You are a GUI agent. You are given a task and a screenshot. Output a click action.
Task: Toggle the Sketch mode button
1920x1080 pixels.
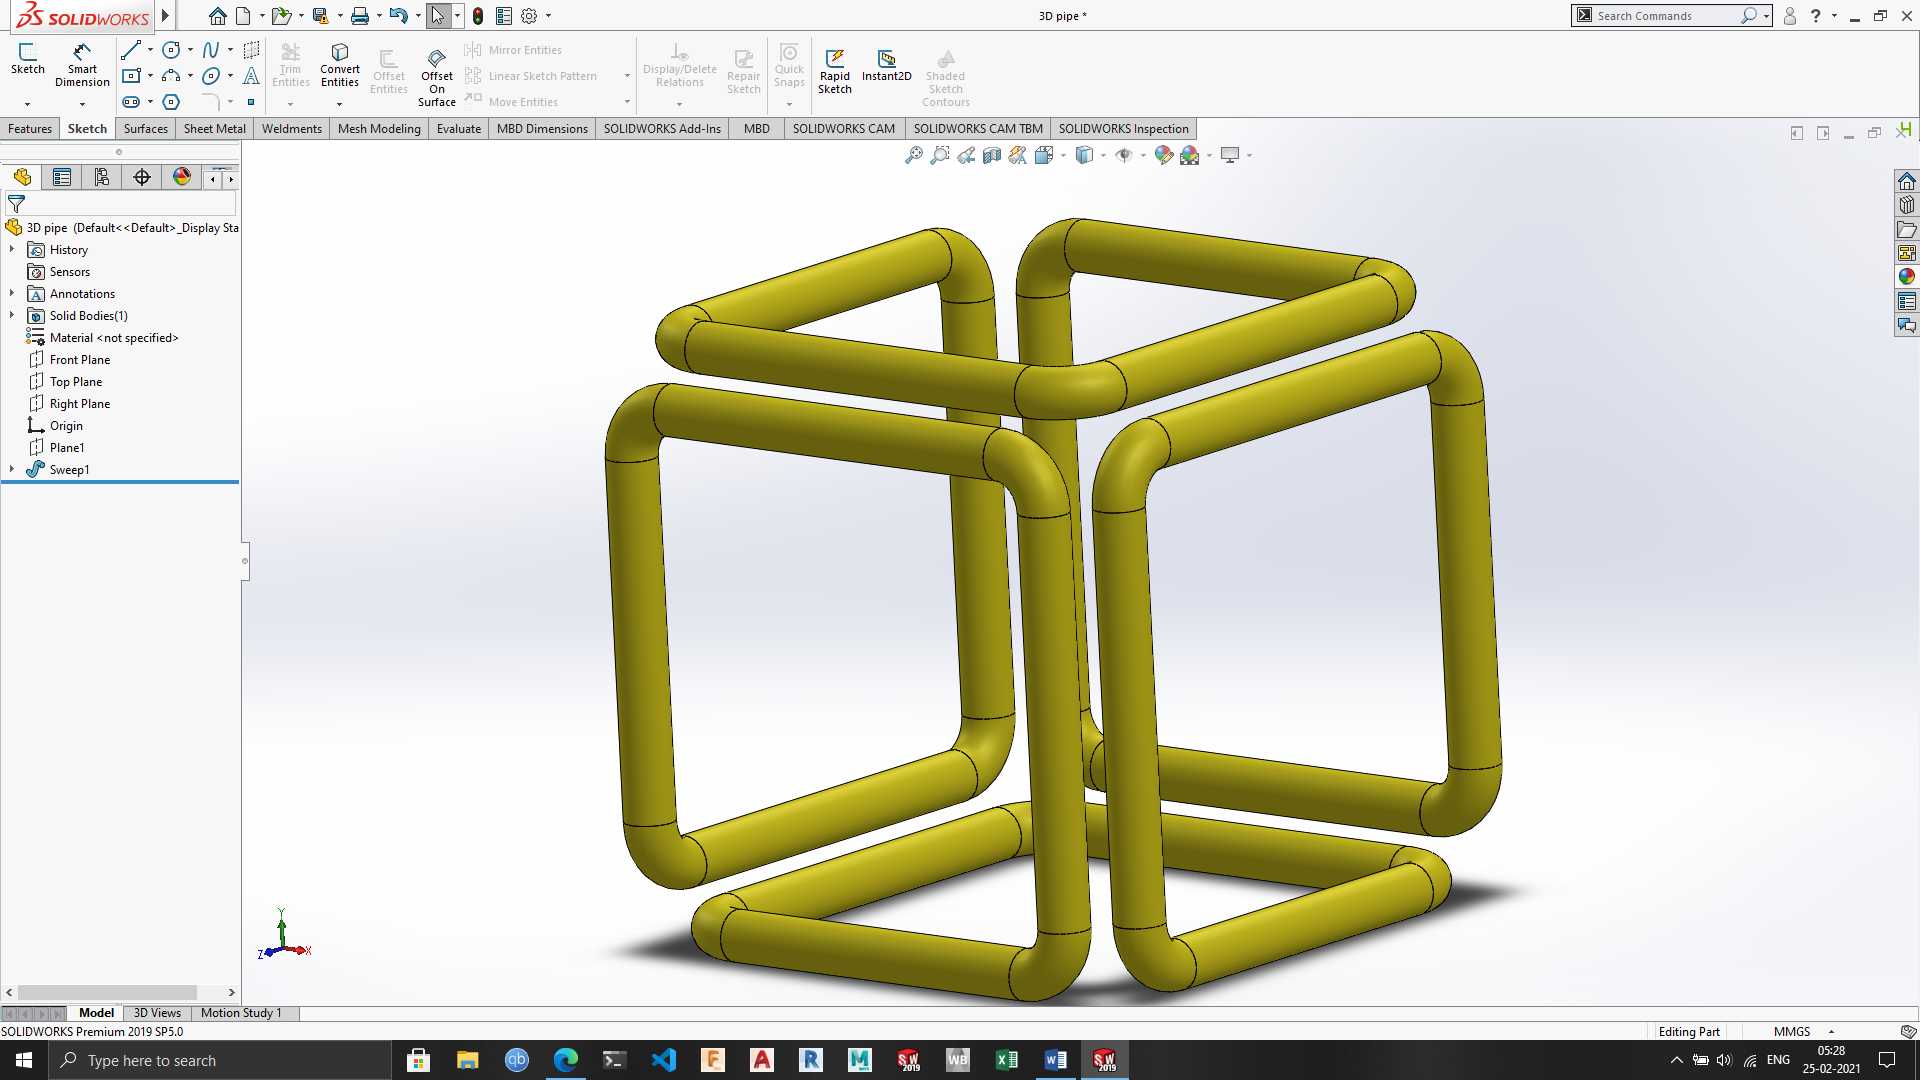tap(28, 60)
